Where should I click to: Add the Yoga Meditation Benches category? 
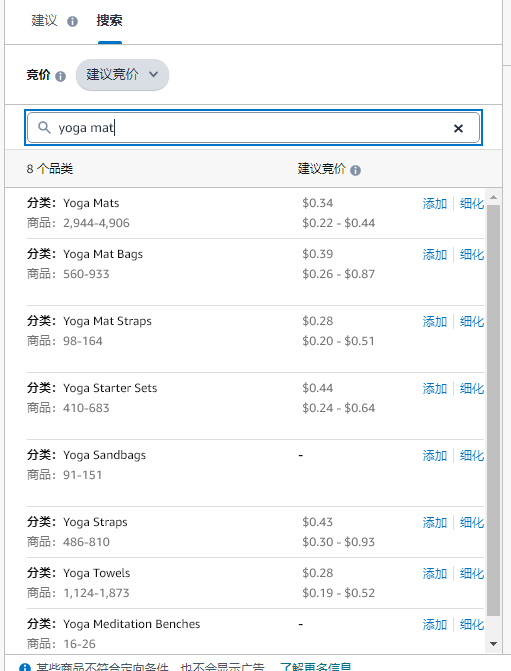click(x=435, y=624)
